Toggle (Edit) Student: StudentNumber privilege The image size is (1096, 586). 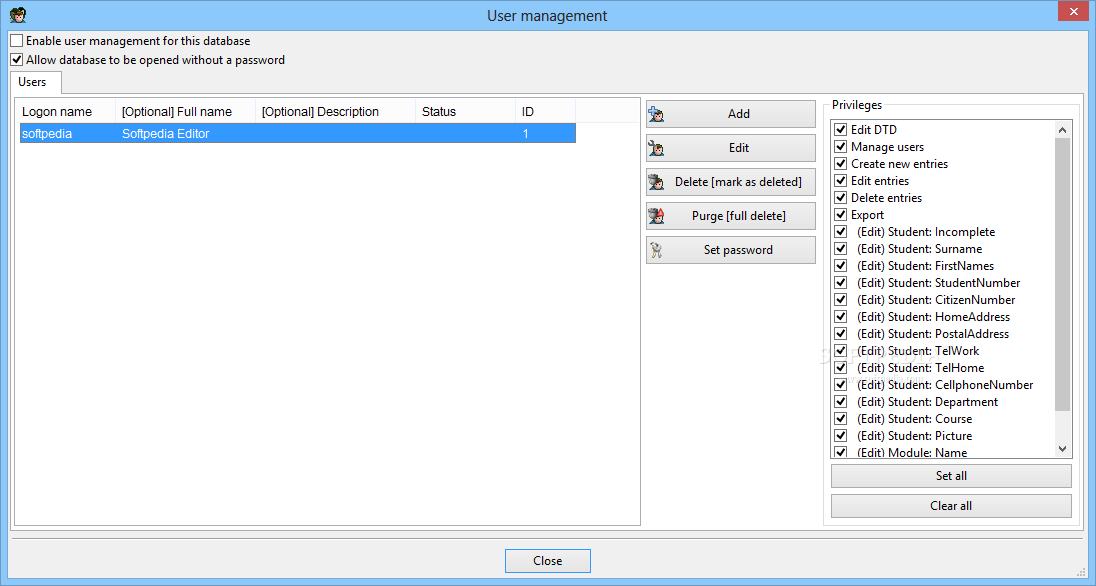[x=841, y=283]
